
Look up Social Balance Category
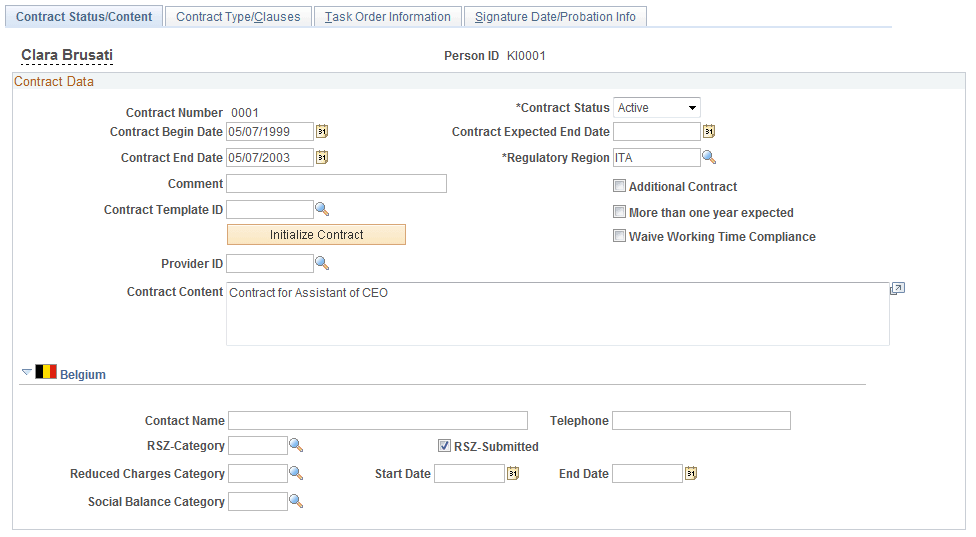[296, 502]
